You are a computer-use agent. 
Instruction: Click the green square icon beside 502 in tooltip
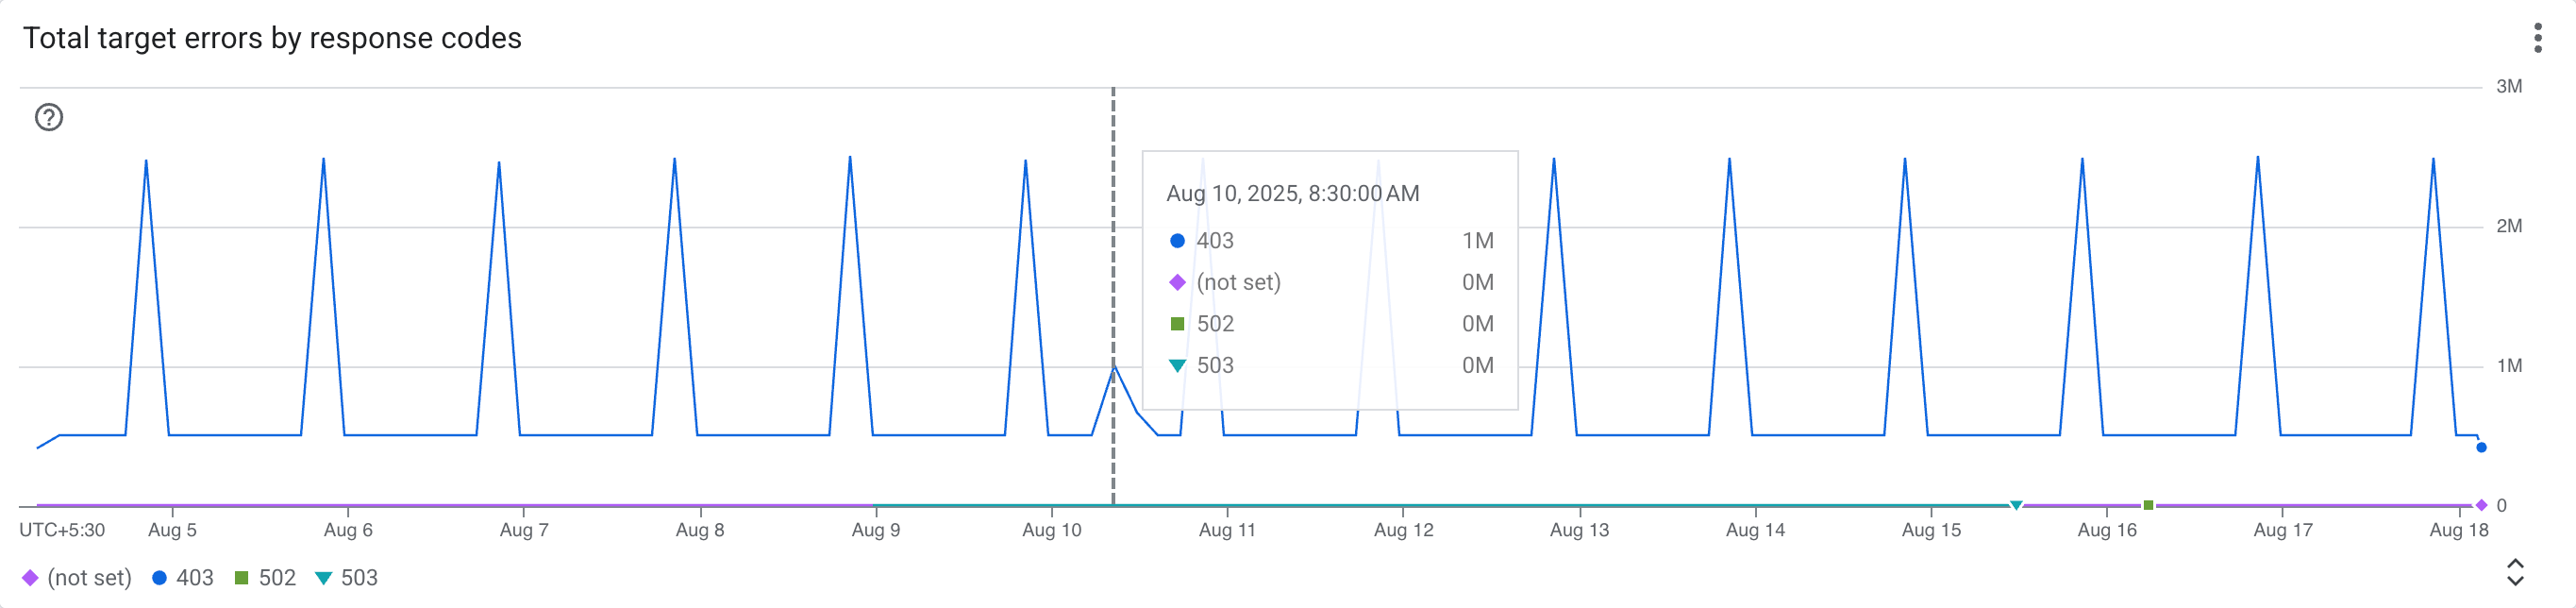pyautogui.click(x=1177, y=323)
